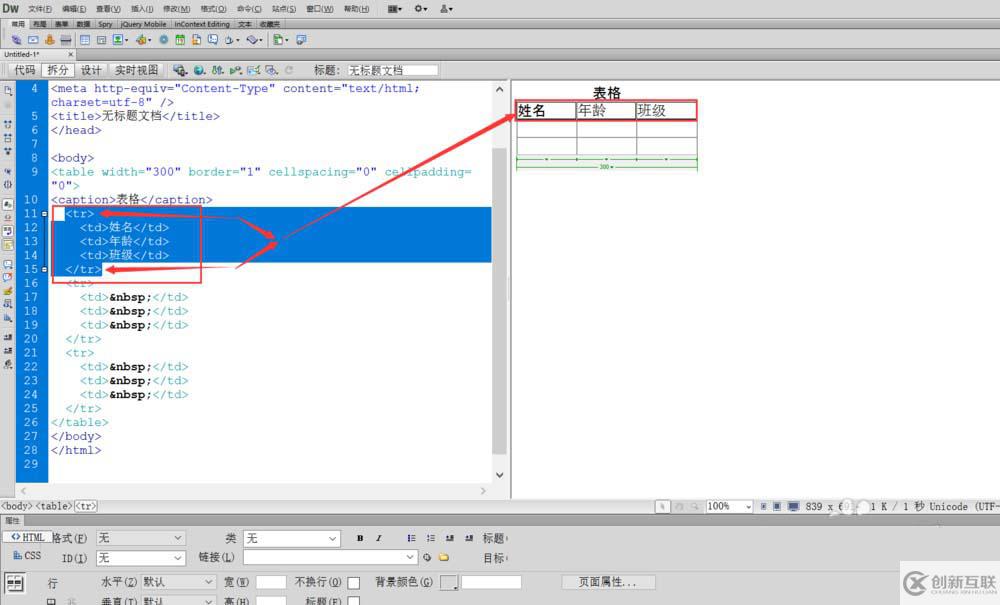Toggle Highlight Invalid Code icon
1000x605 pixels.
click(x=8, y=218)
